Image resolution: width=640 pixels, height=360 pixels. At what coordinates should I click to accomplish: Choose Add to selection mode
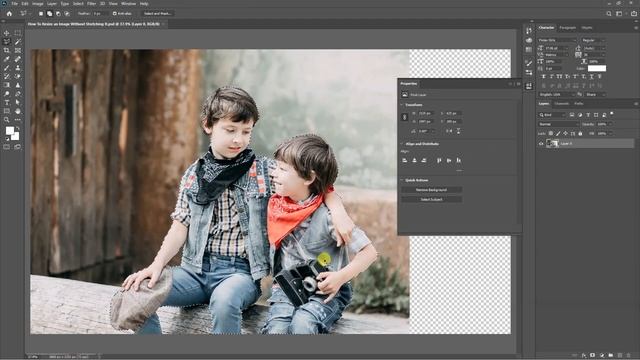(x=49, y=13)
